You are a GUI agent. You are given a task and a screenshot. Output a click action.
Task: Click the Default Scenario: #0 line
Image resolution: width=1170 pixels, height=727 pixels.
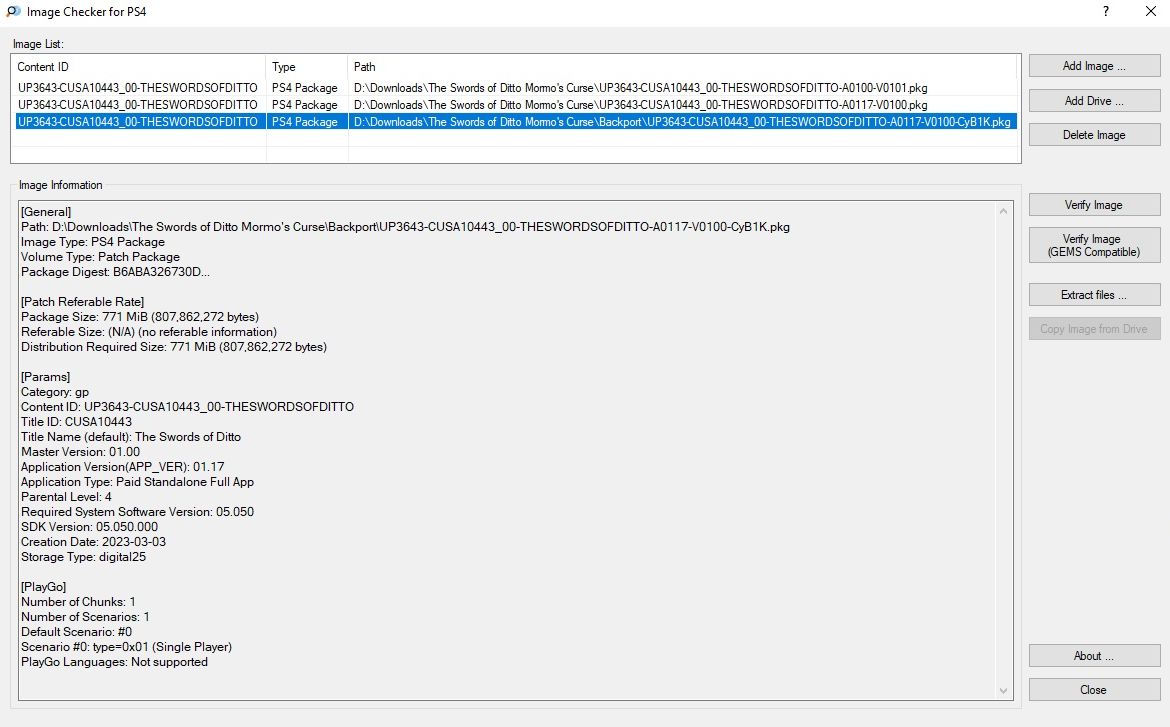(x=76, y=632)
